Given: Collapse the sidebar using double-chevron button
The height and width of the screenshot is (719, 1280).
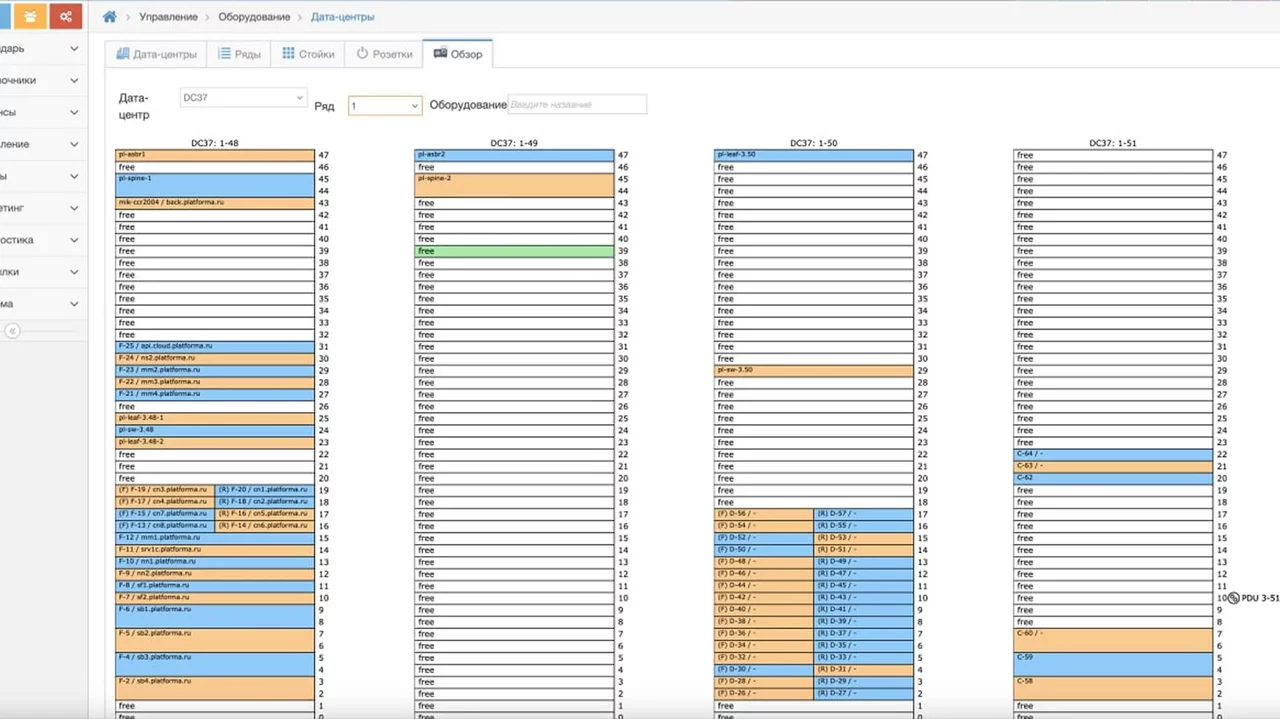Looking at the screenshot, I should tap(12, 330).
